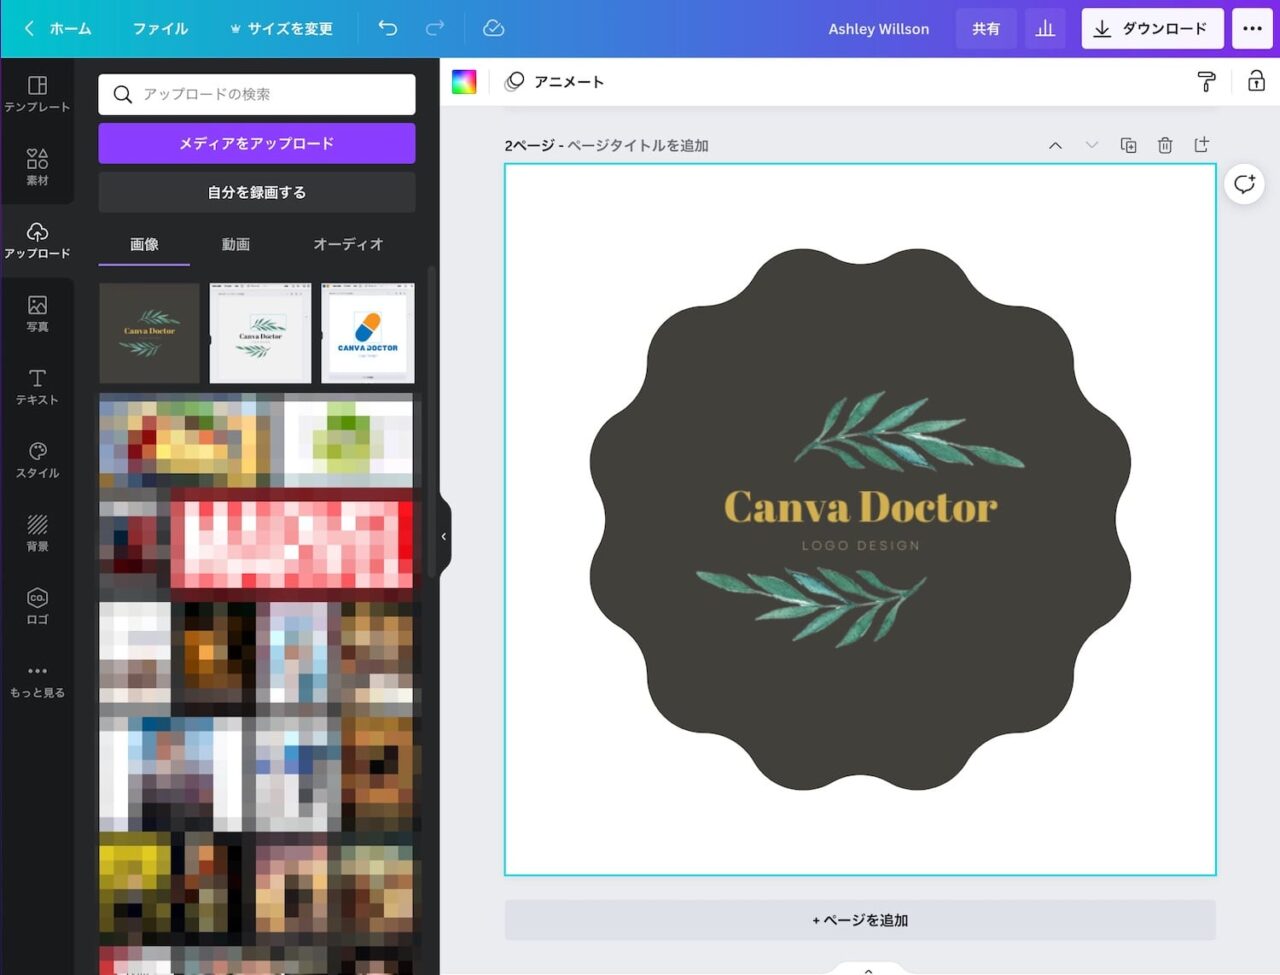Click the uploads search field

(257, 94)
